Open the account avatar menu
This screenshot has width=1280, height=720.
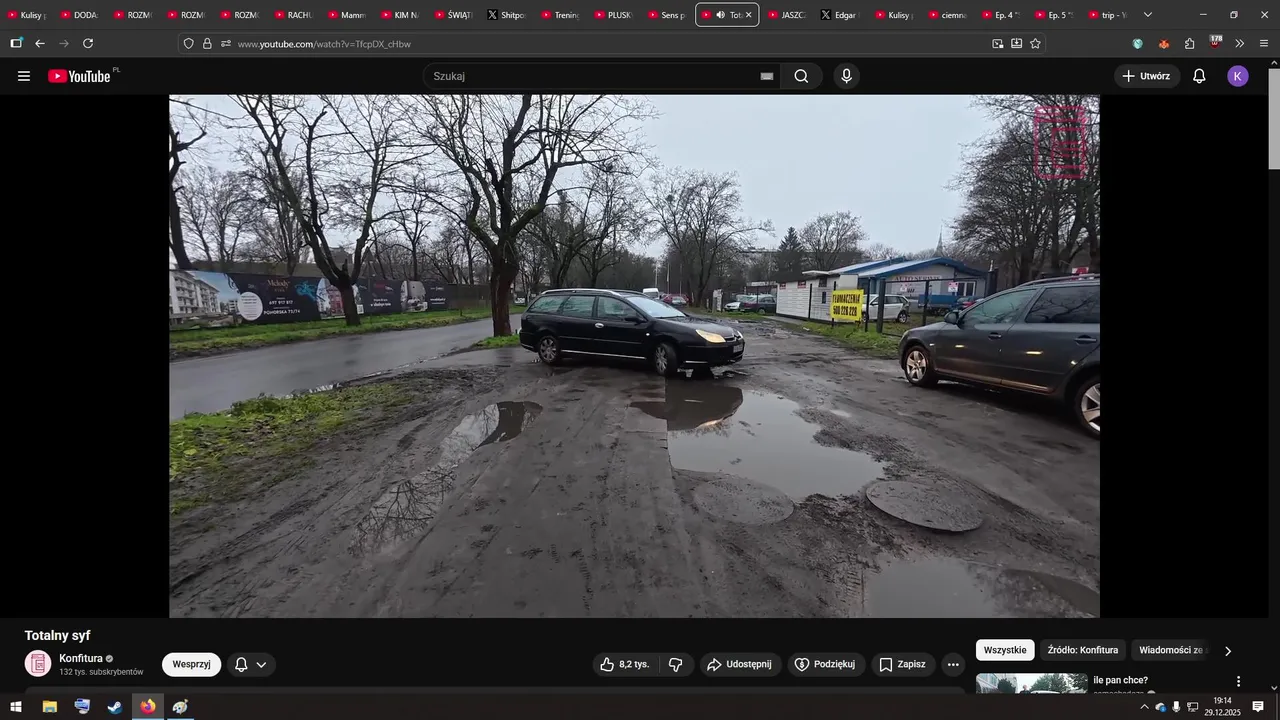click(1238, 76)
